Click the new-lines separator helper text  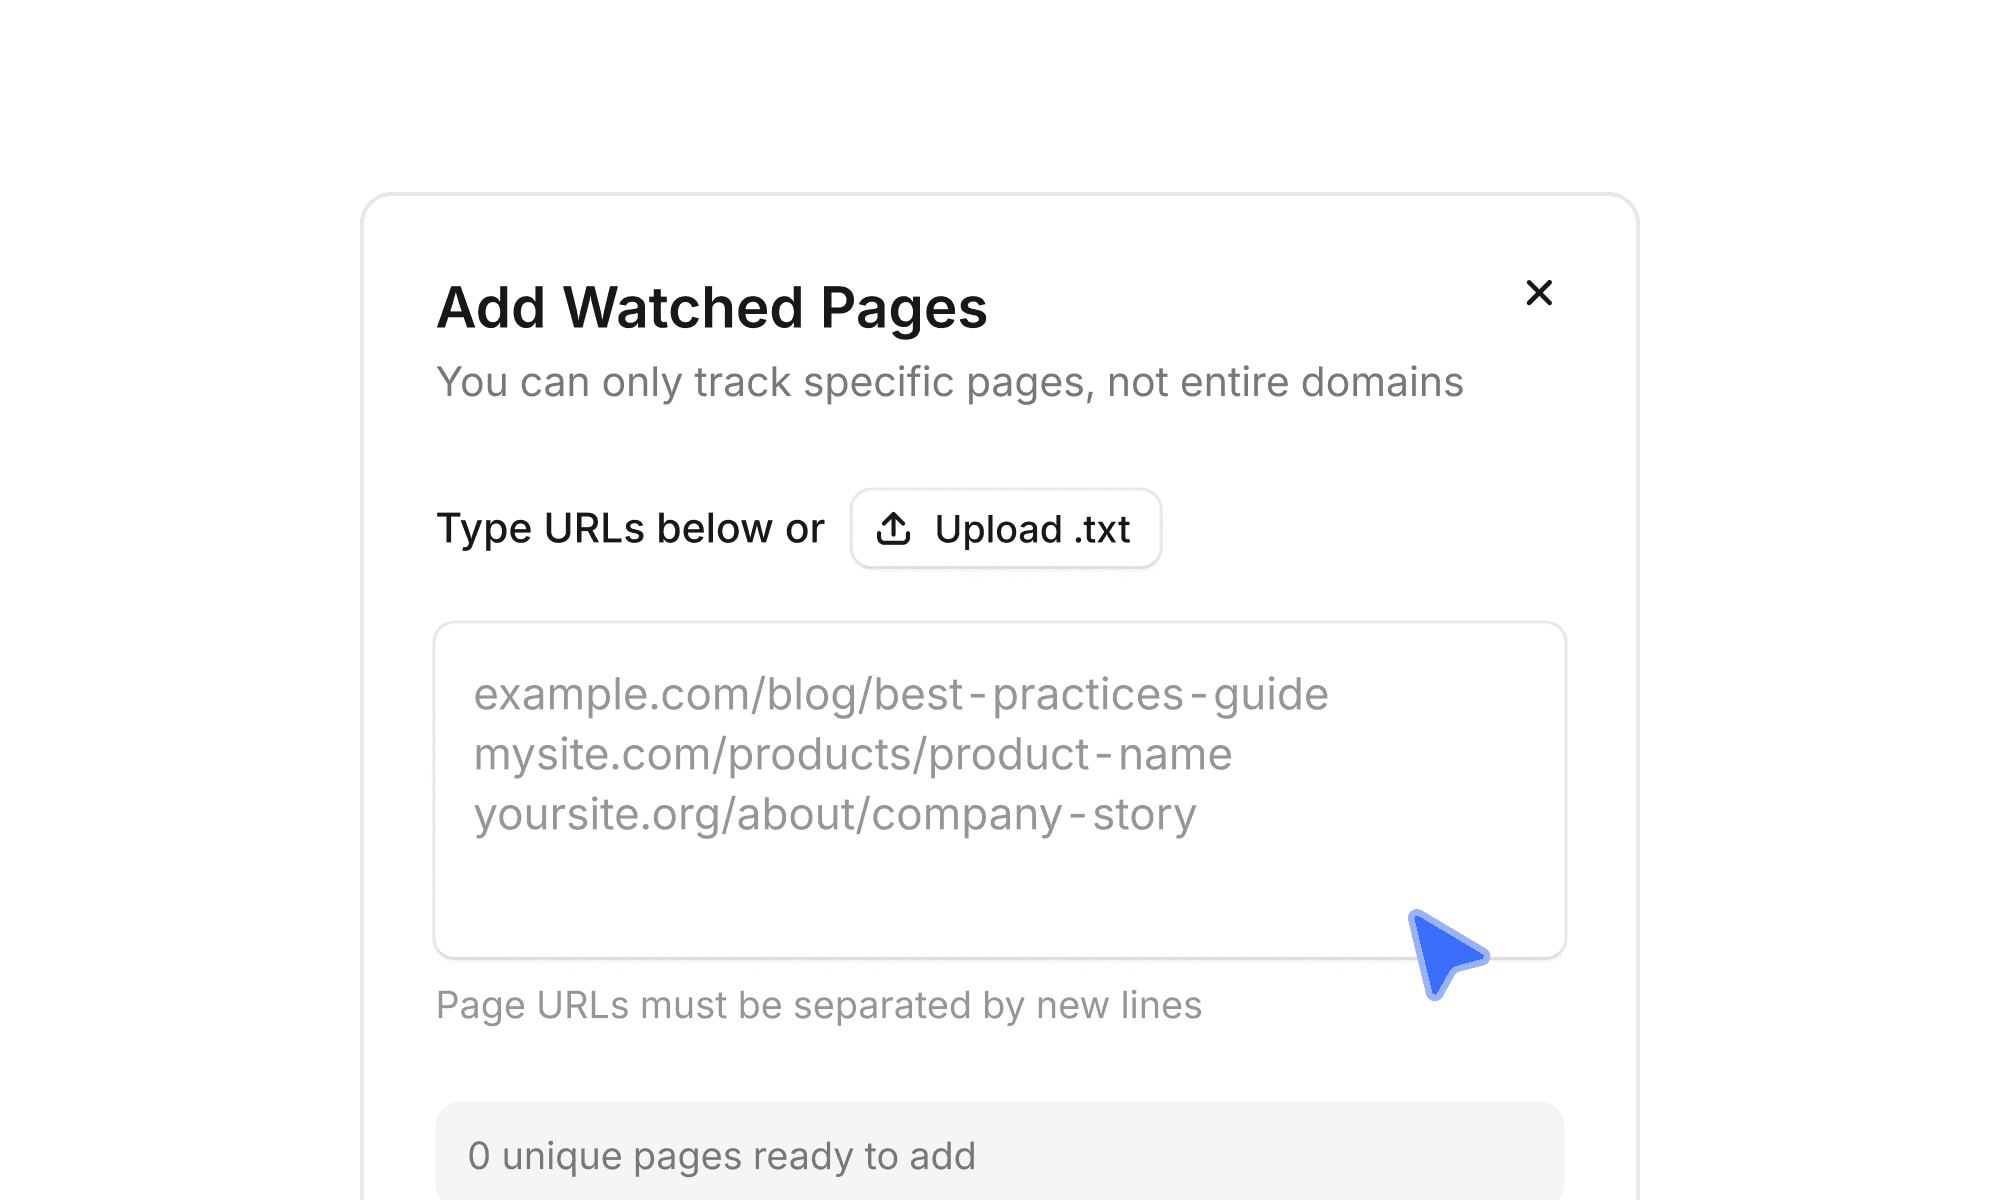(820, 1006)
